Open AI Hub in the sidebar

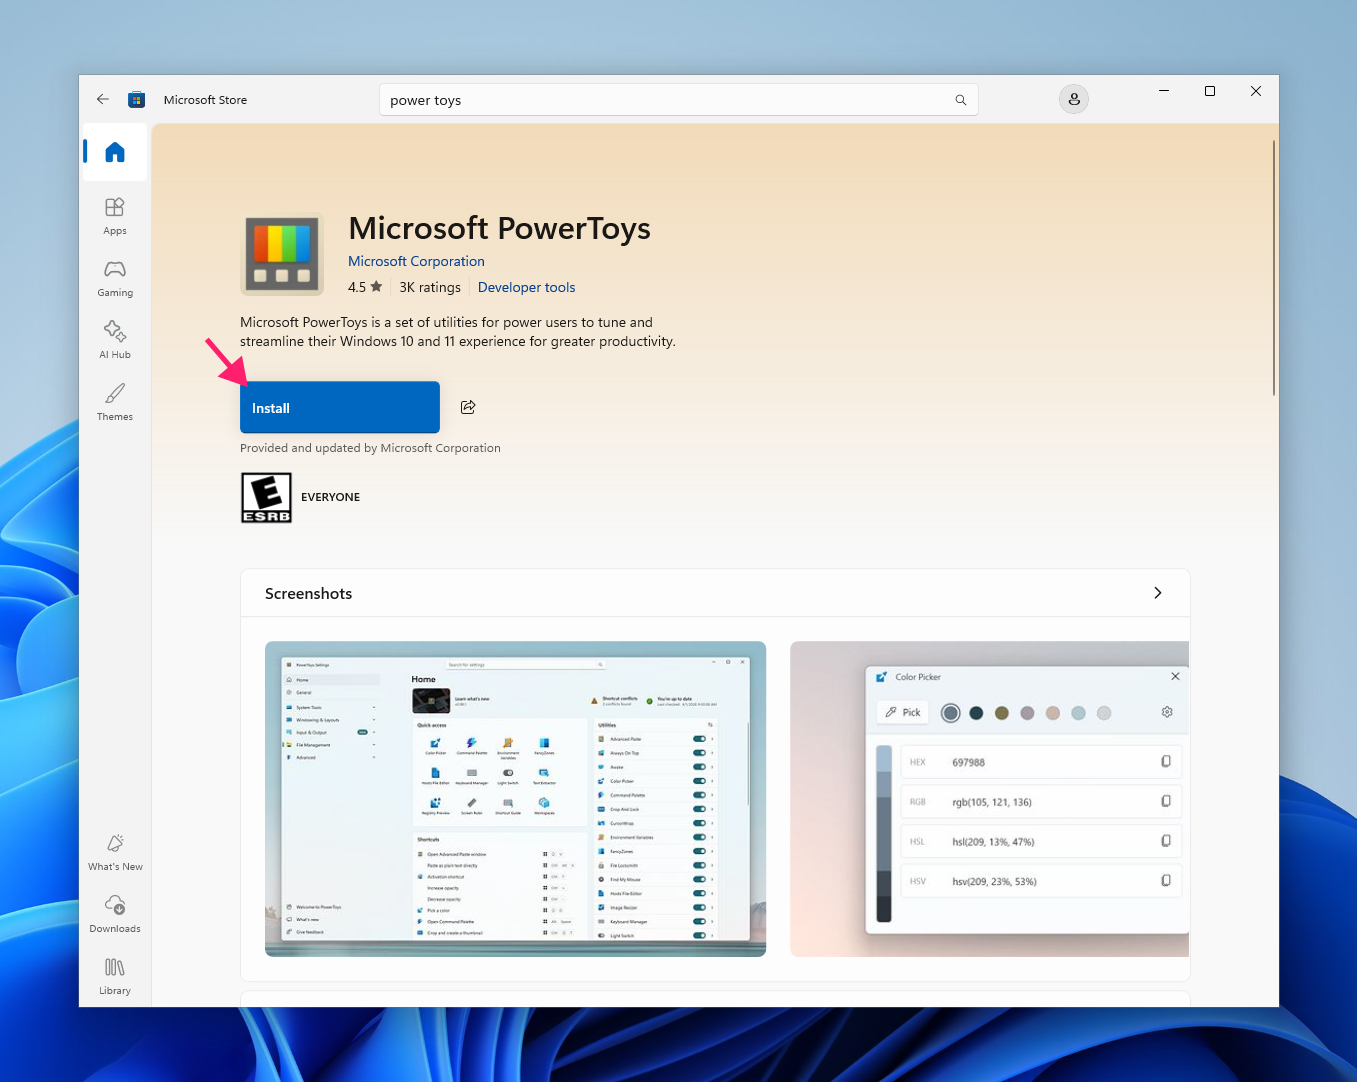(x=115, y=340)
